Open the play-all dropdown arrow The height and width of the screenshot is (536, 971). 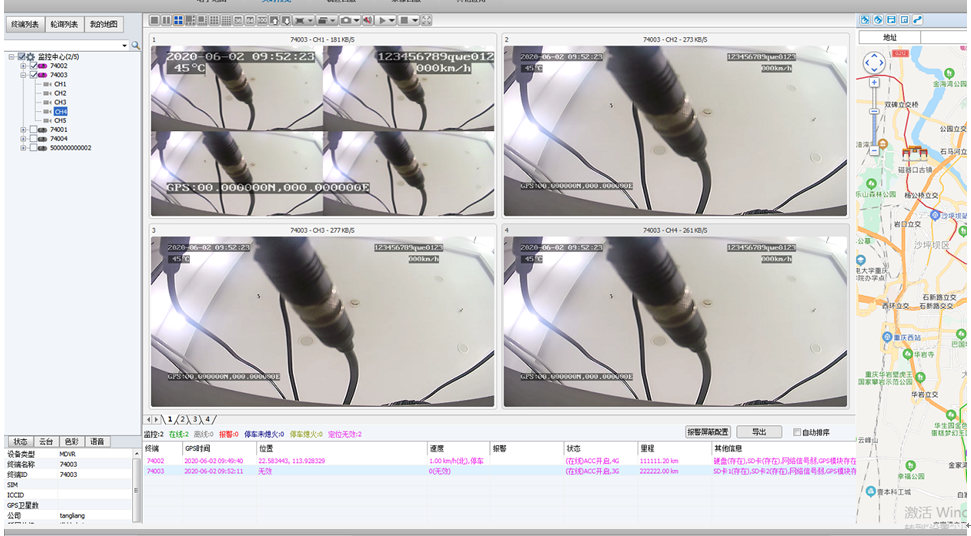[392, 20]
